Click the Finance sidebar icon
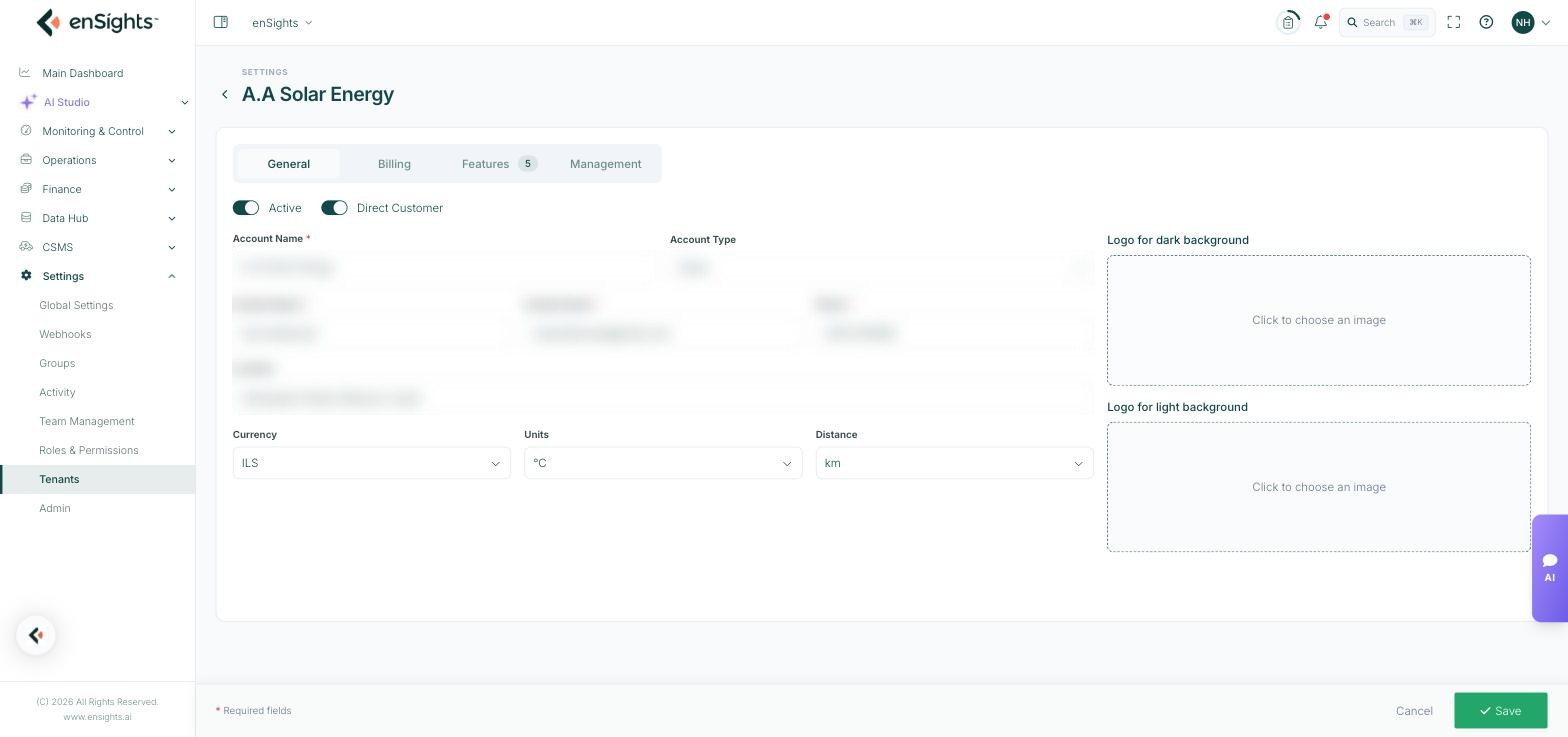The image size is (1568, 737). pos(26,189)
